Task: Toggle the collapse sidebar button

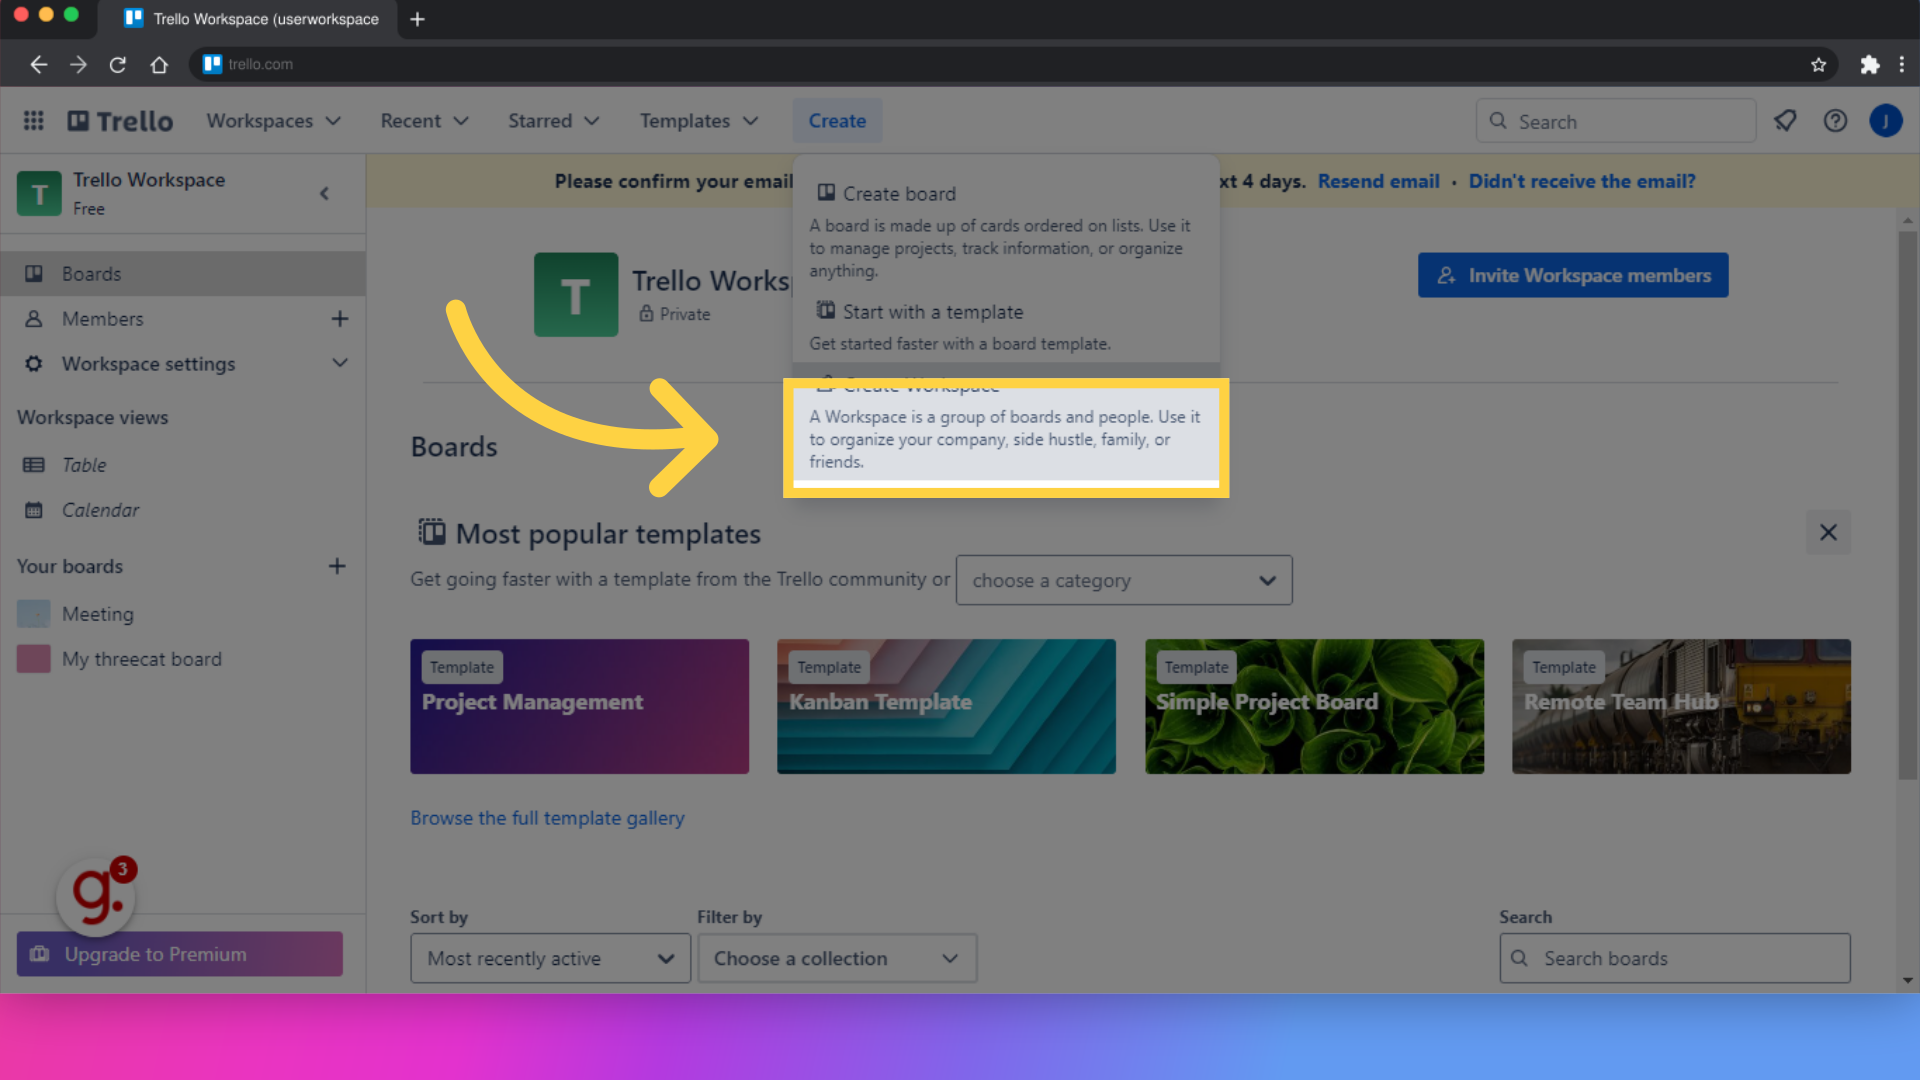Action: [324, 194]
